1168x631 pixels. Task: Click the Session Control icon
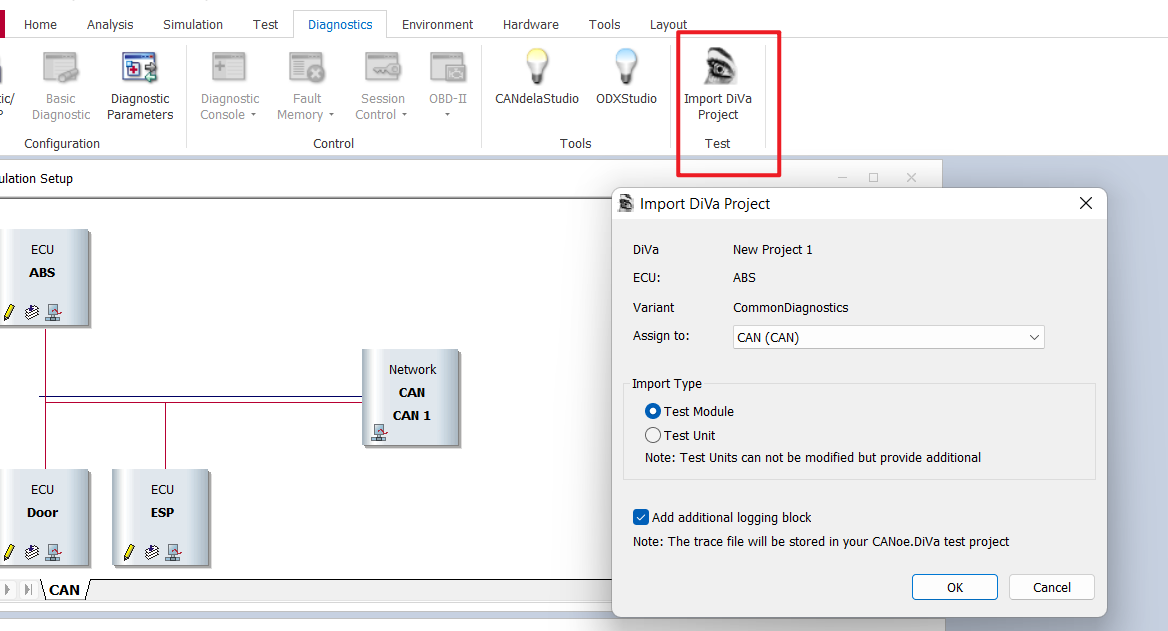coord(382,69)
